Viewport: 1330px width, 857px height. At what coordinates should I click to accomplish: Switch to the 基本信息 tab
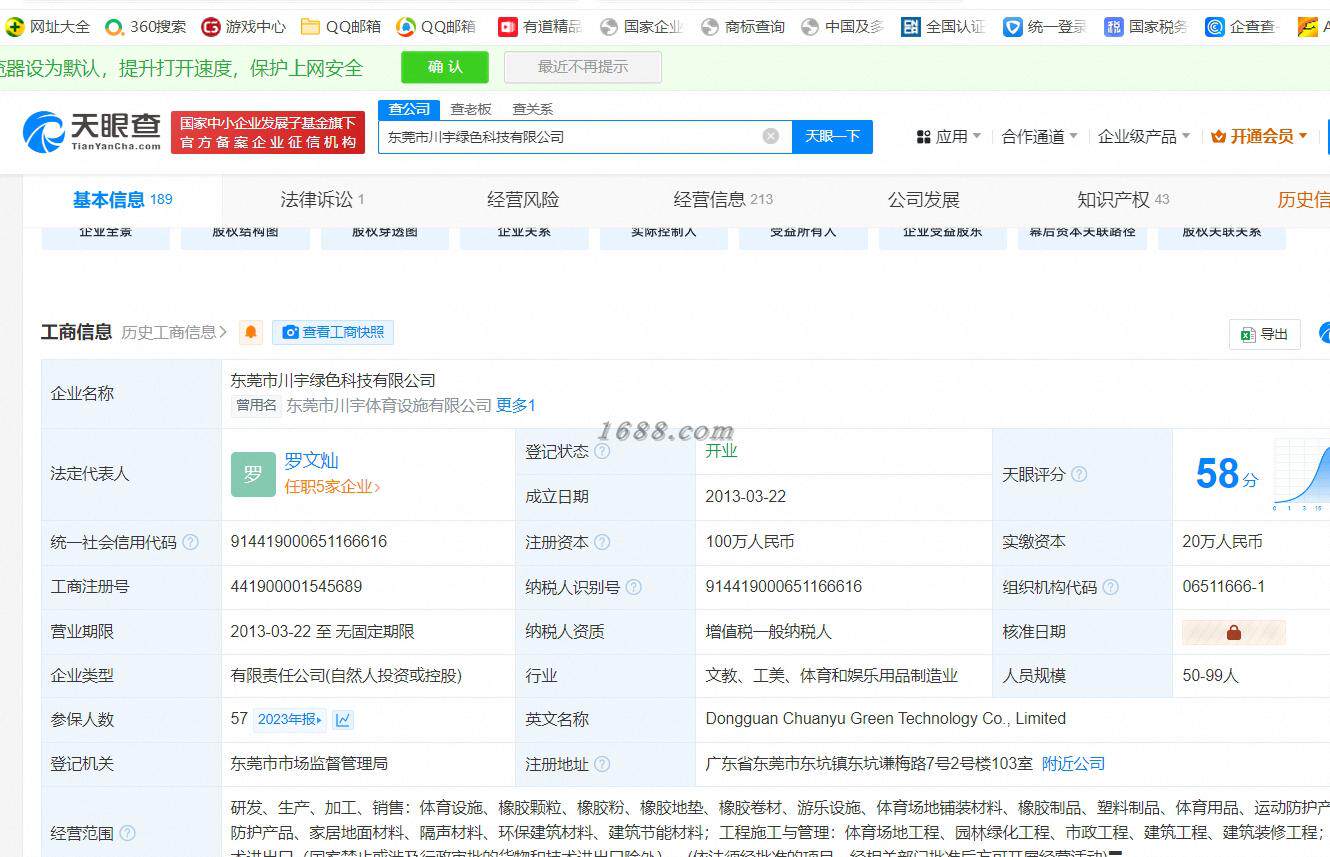click(123, 200)
